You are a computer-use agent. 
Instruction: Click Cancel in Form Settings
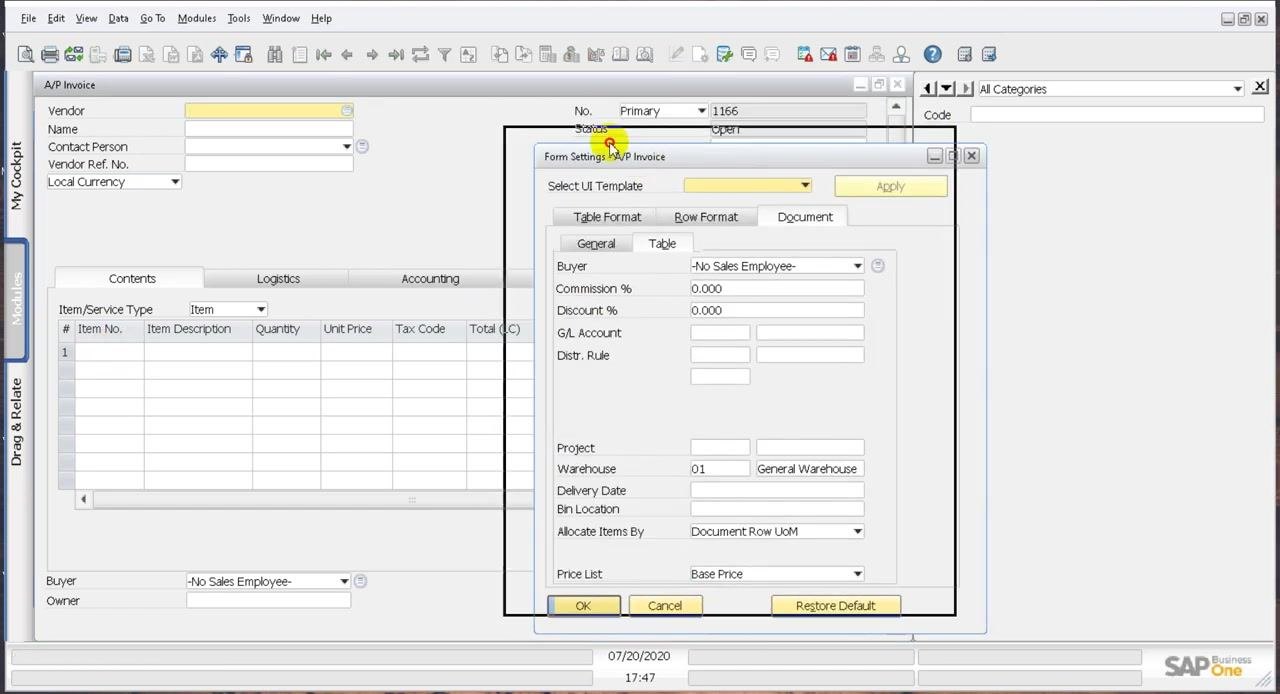click(x=665, y=606)
